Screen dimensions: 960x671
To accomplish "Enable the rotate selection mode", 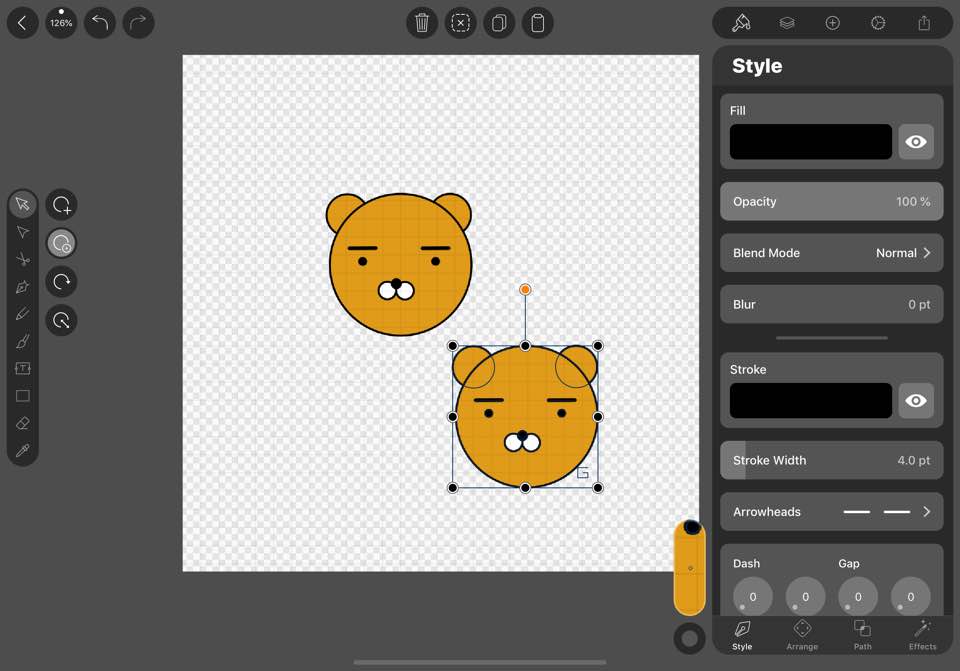I will tap(61, 282).
